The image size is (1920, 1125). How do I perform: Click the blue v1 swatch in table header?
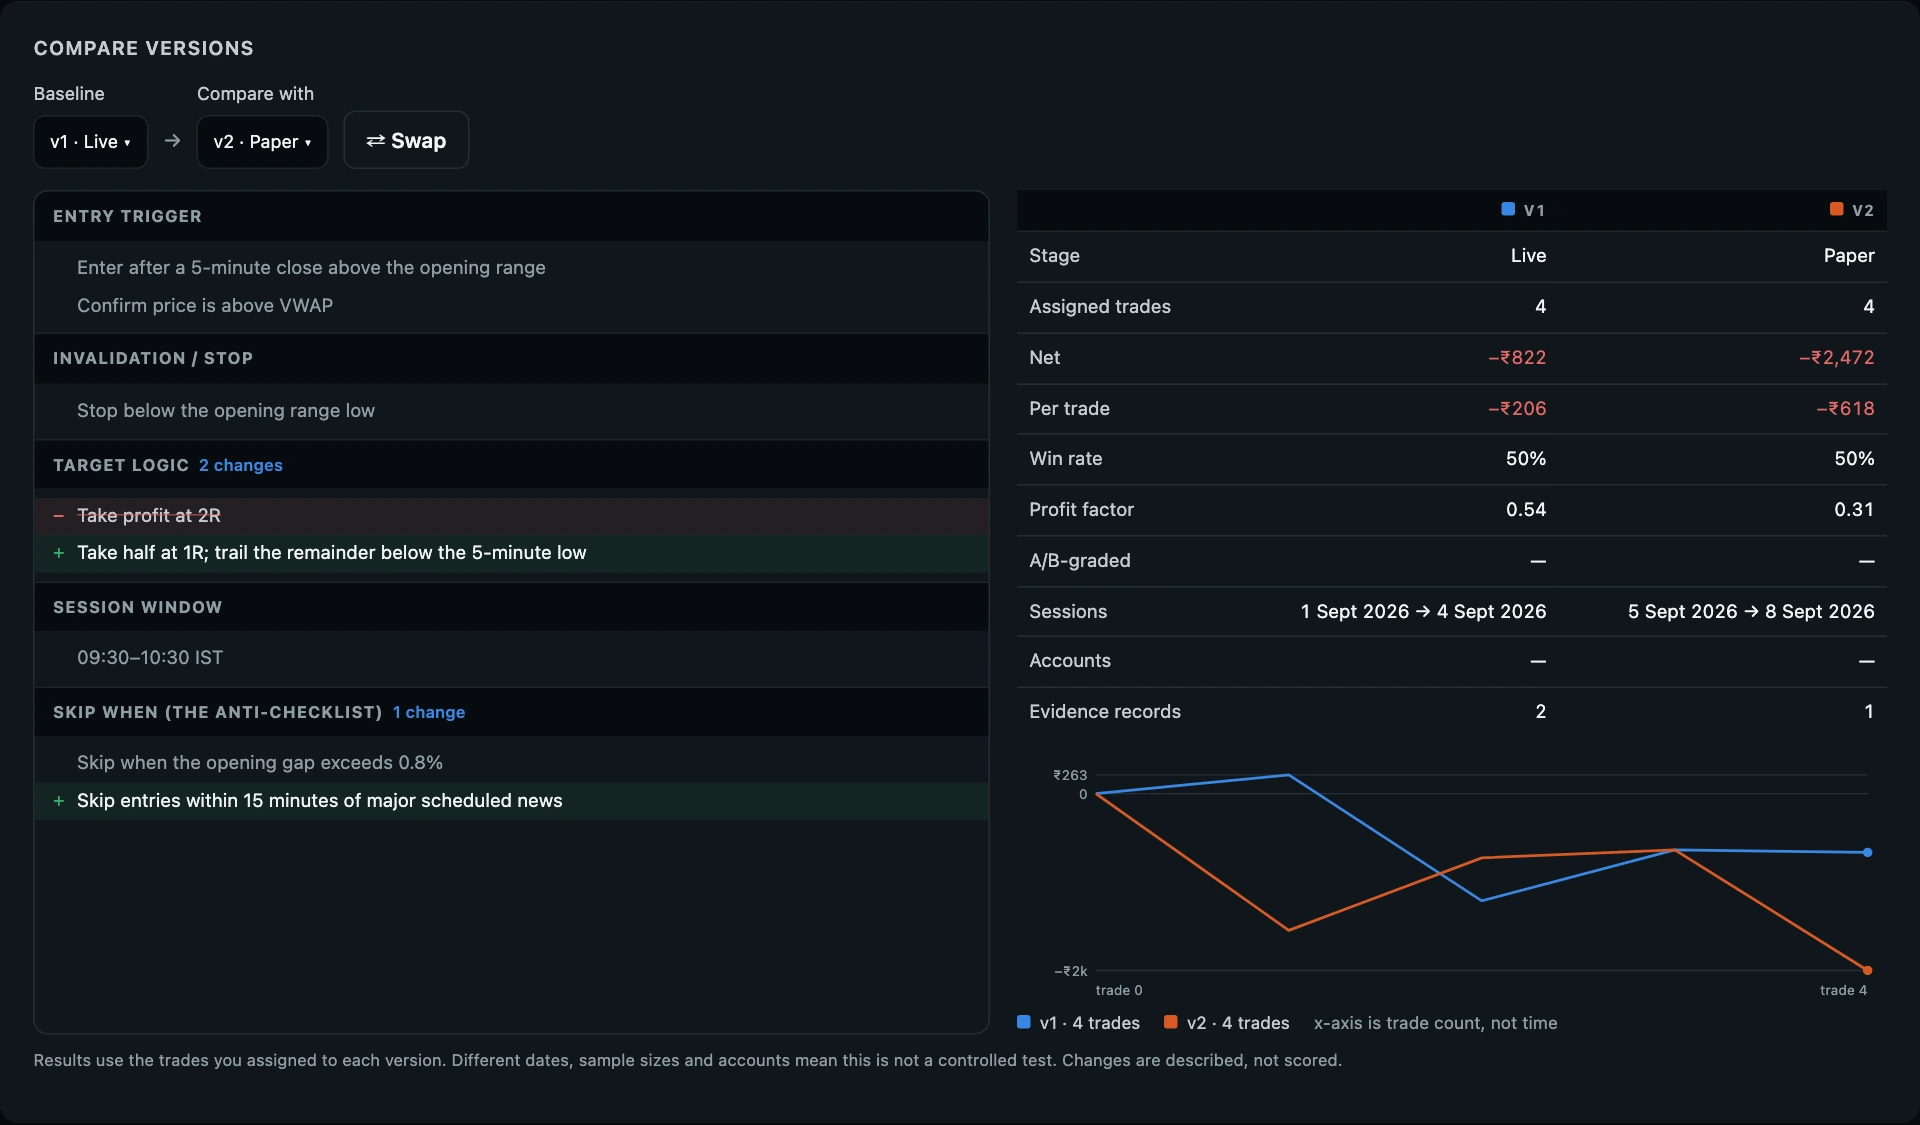point(1508,209)
